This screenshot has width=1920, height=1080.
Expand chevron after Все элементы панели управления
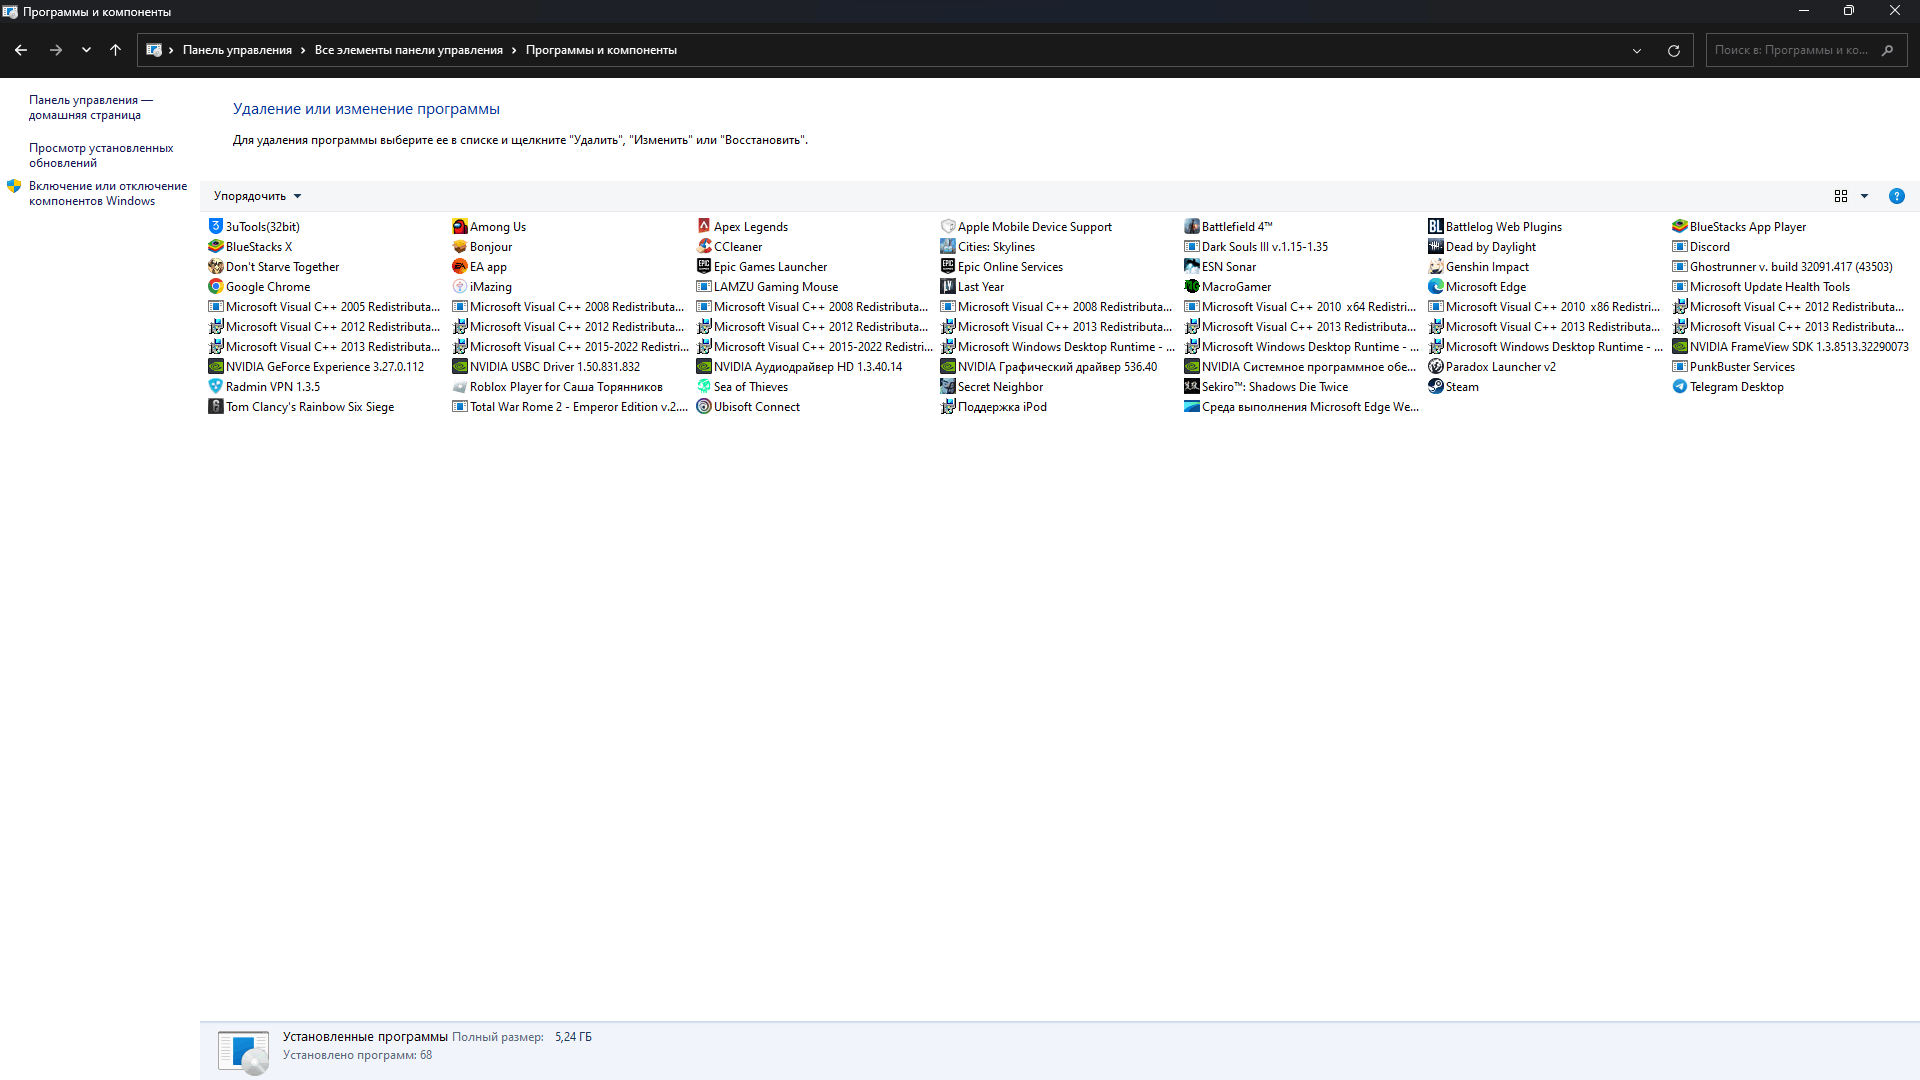tap(514, 50)
